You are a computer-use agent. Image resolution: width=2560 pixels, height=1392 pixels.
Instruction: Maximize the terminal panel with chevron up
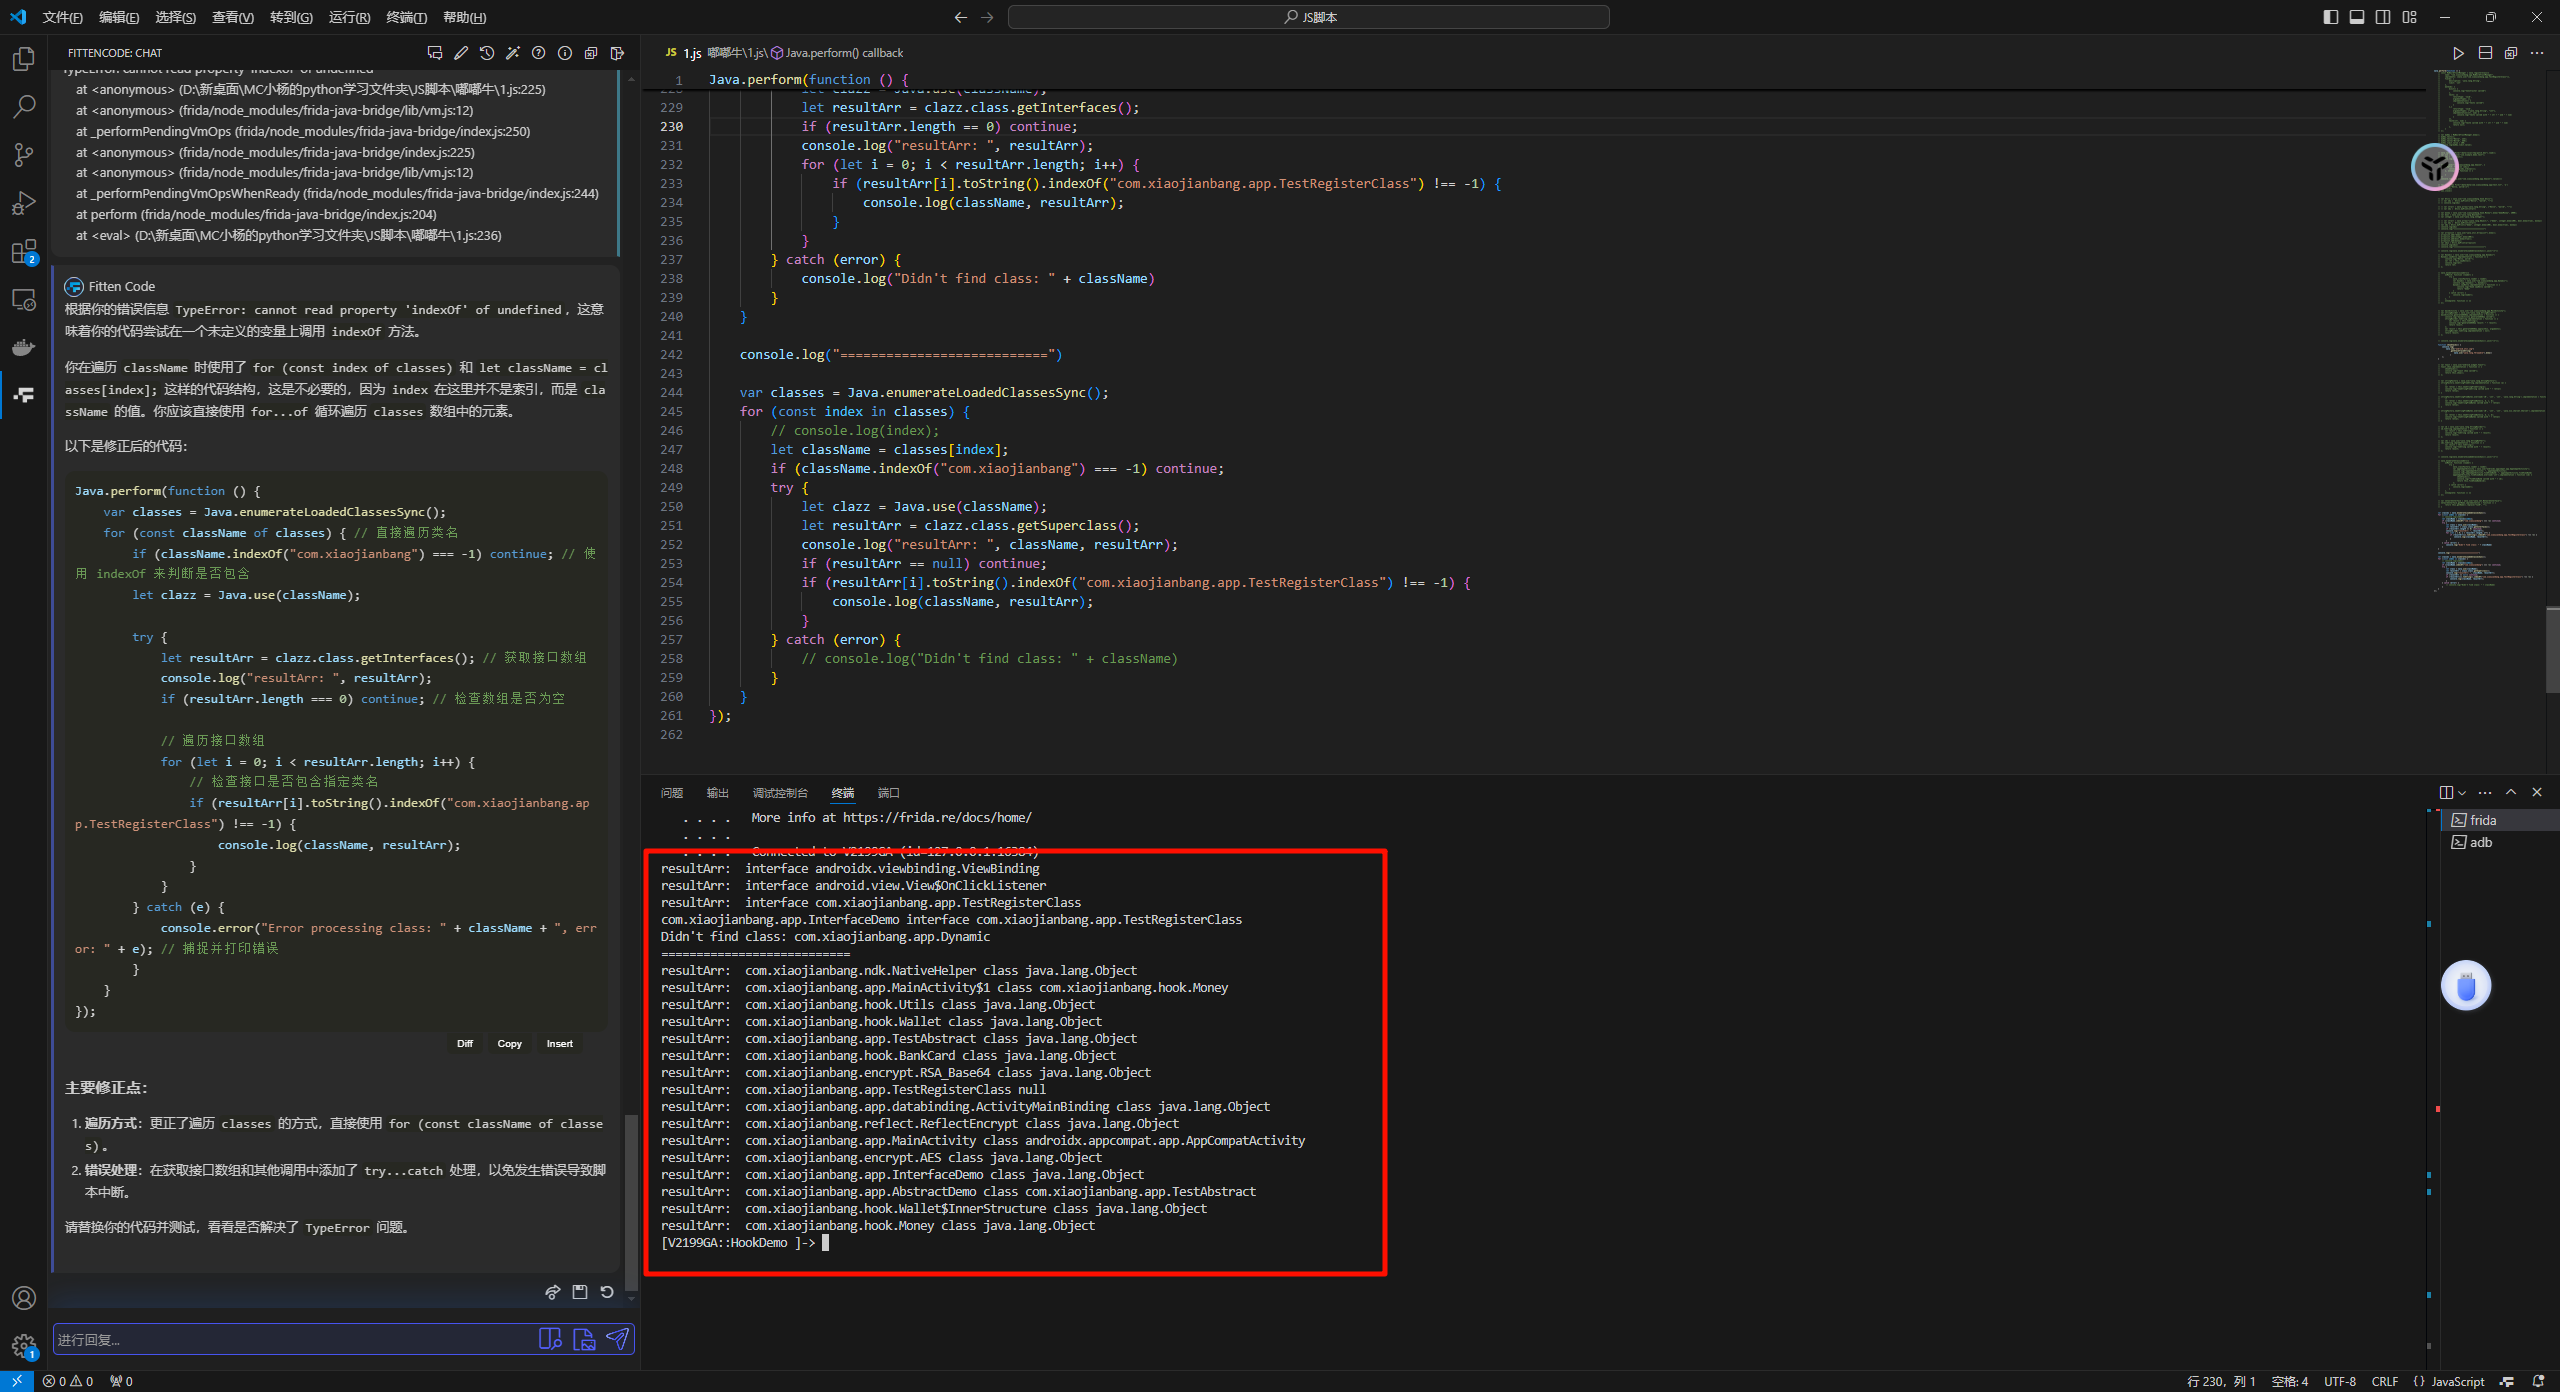(2511, 792)
